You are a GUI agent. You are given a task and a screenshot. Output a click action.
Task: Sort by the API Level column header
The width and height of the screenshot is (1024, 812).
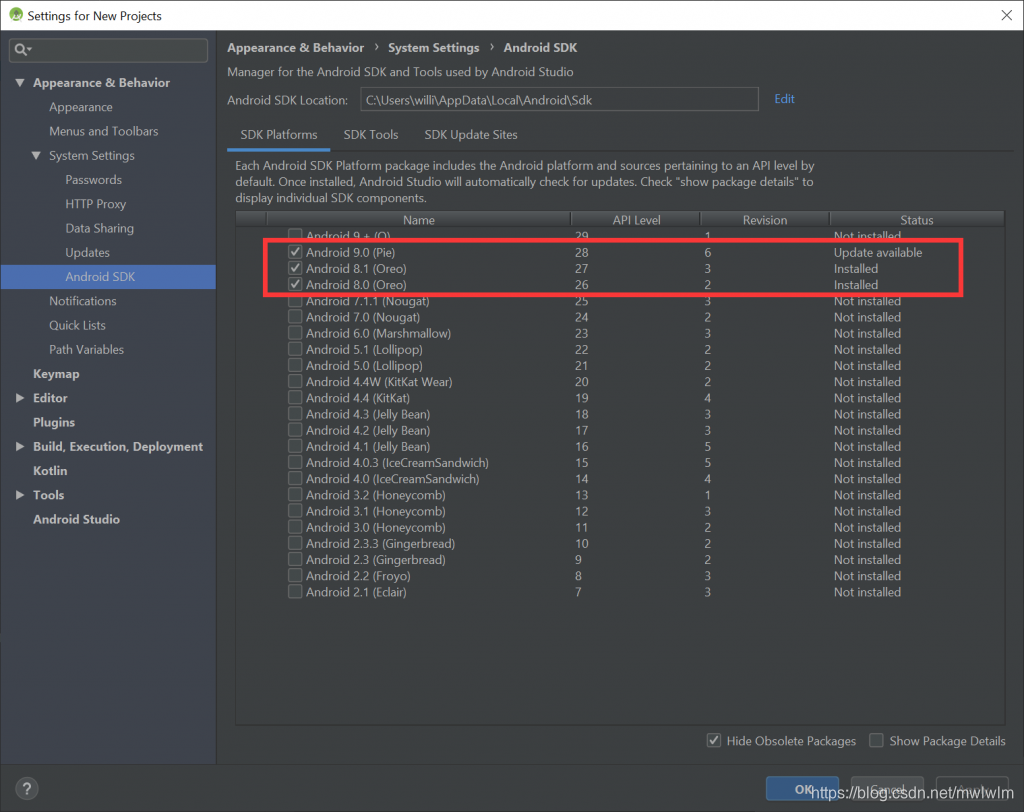pyautogui.click(x=636, y=220)
